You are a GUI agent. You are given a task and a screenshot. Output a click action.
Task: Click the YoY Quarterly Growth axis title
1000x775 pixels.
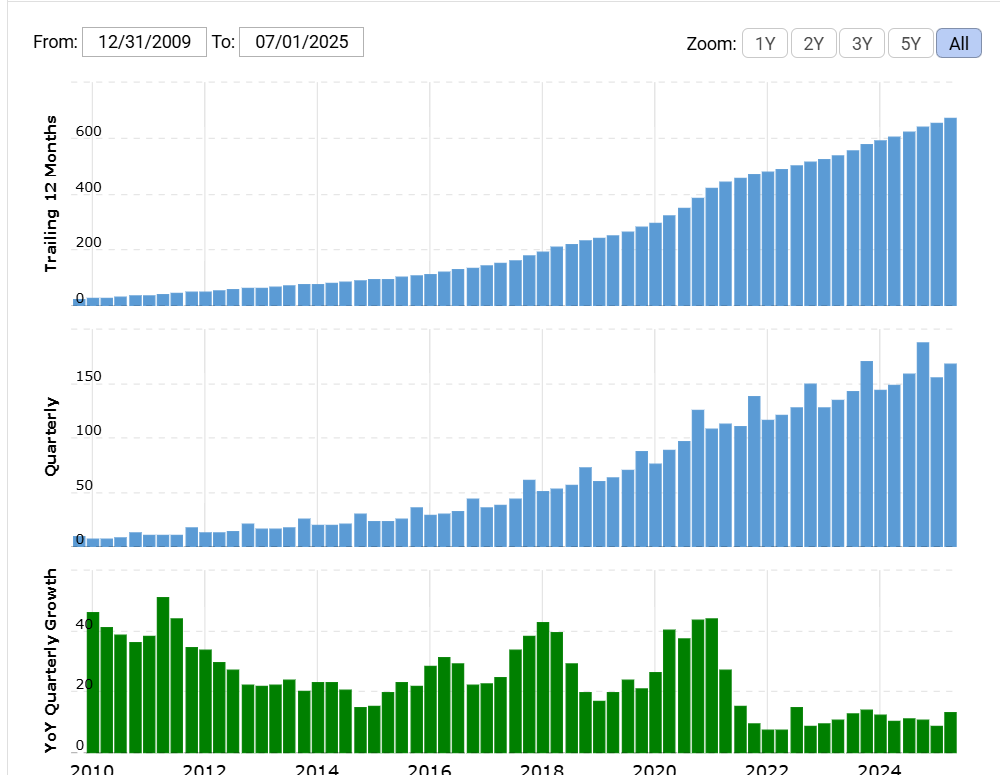[51, 660]
